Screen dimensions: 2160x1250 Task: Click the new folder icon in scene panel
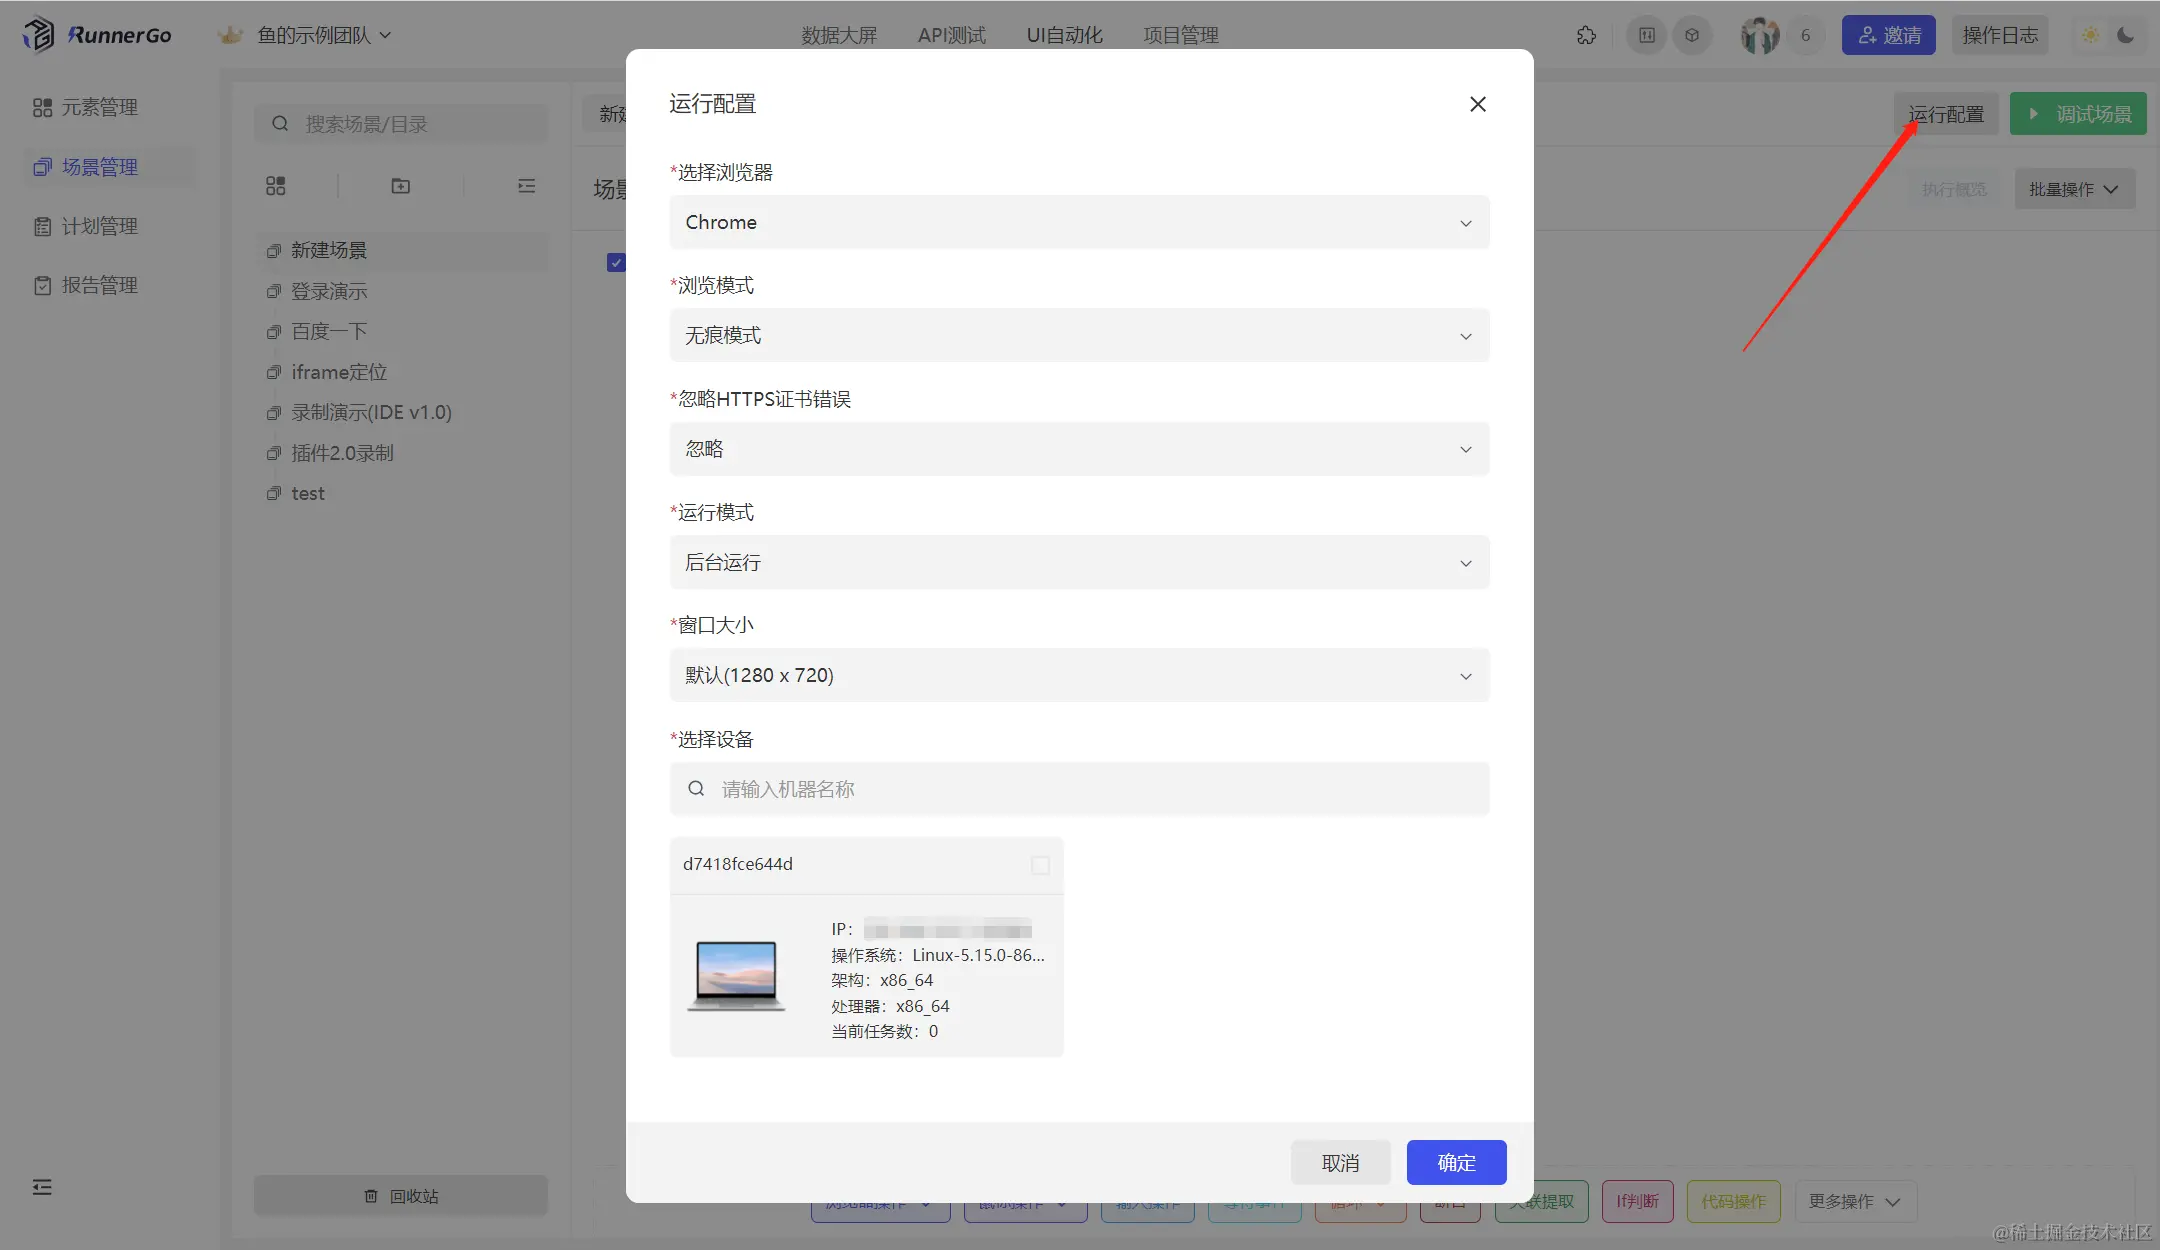(401, 186)
